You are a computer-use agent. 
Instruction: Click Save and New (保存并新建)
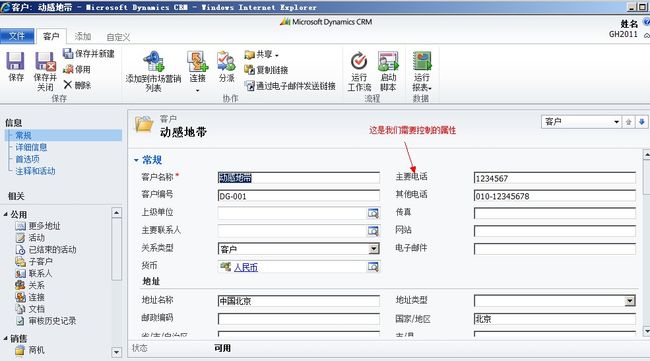tap(88, 53)
